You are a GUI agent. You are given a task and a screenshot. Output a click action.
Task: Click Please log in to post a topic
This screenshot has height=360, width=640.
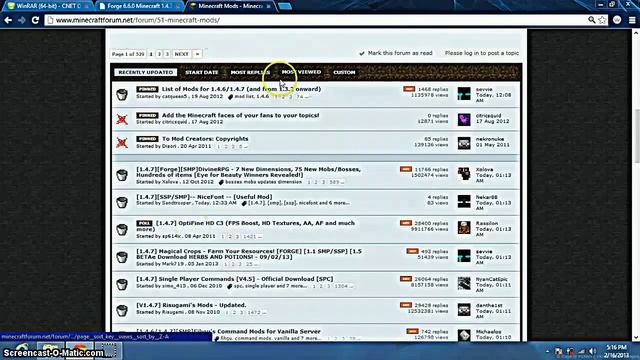(482, 53)
